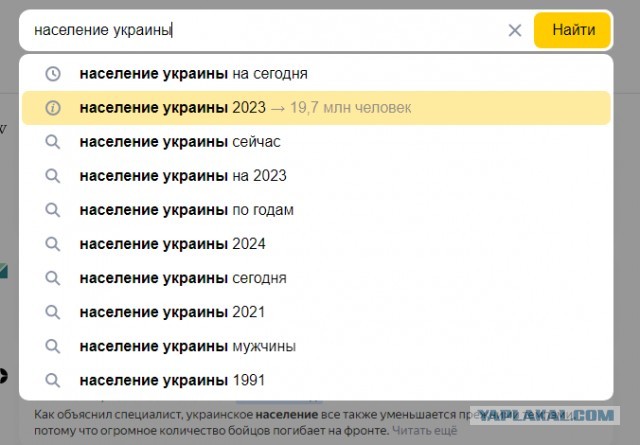
Task: Choose suggestion население украины 2024
Action: pos(316,244)
